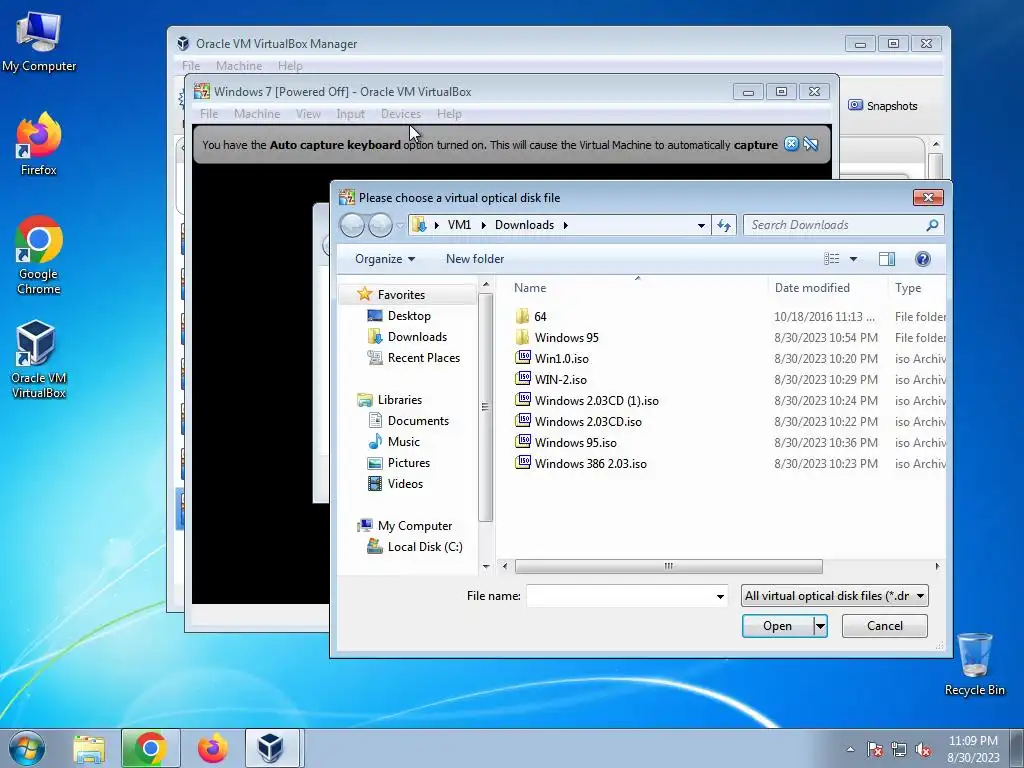This screenshot has height=768, width=1024.
Task: Open the Devices menu in VM window
Action: pos(400,114)
